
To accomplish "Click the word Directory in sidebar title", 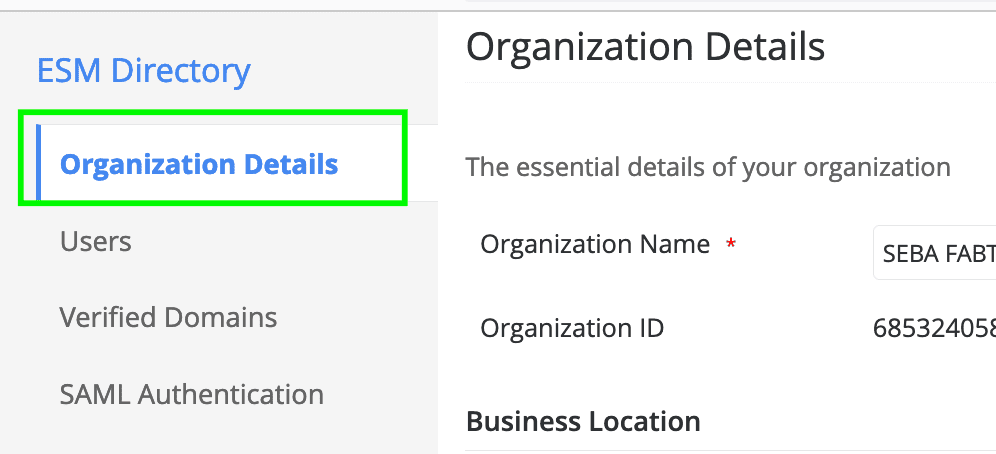I will [x=181, y=71].
